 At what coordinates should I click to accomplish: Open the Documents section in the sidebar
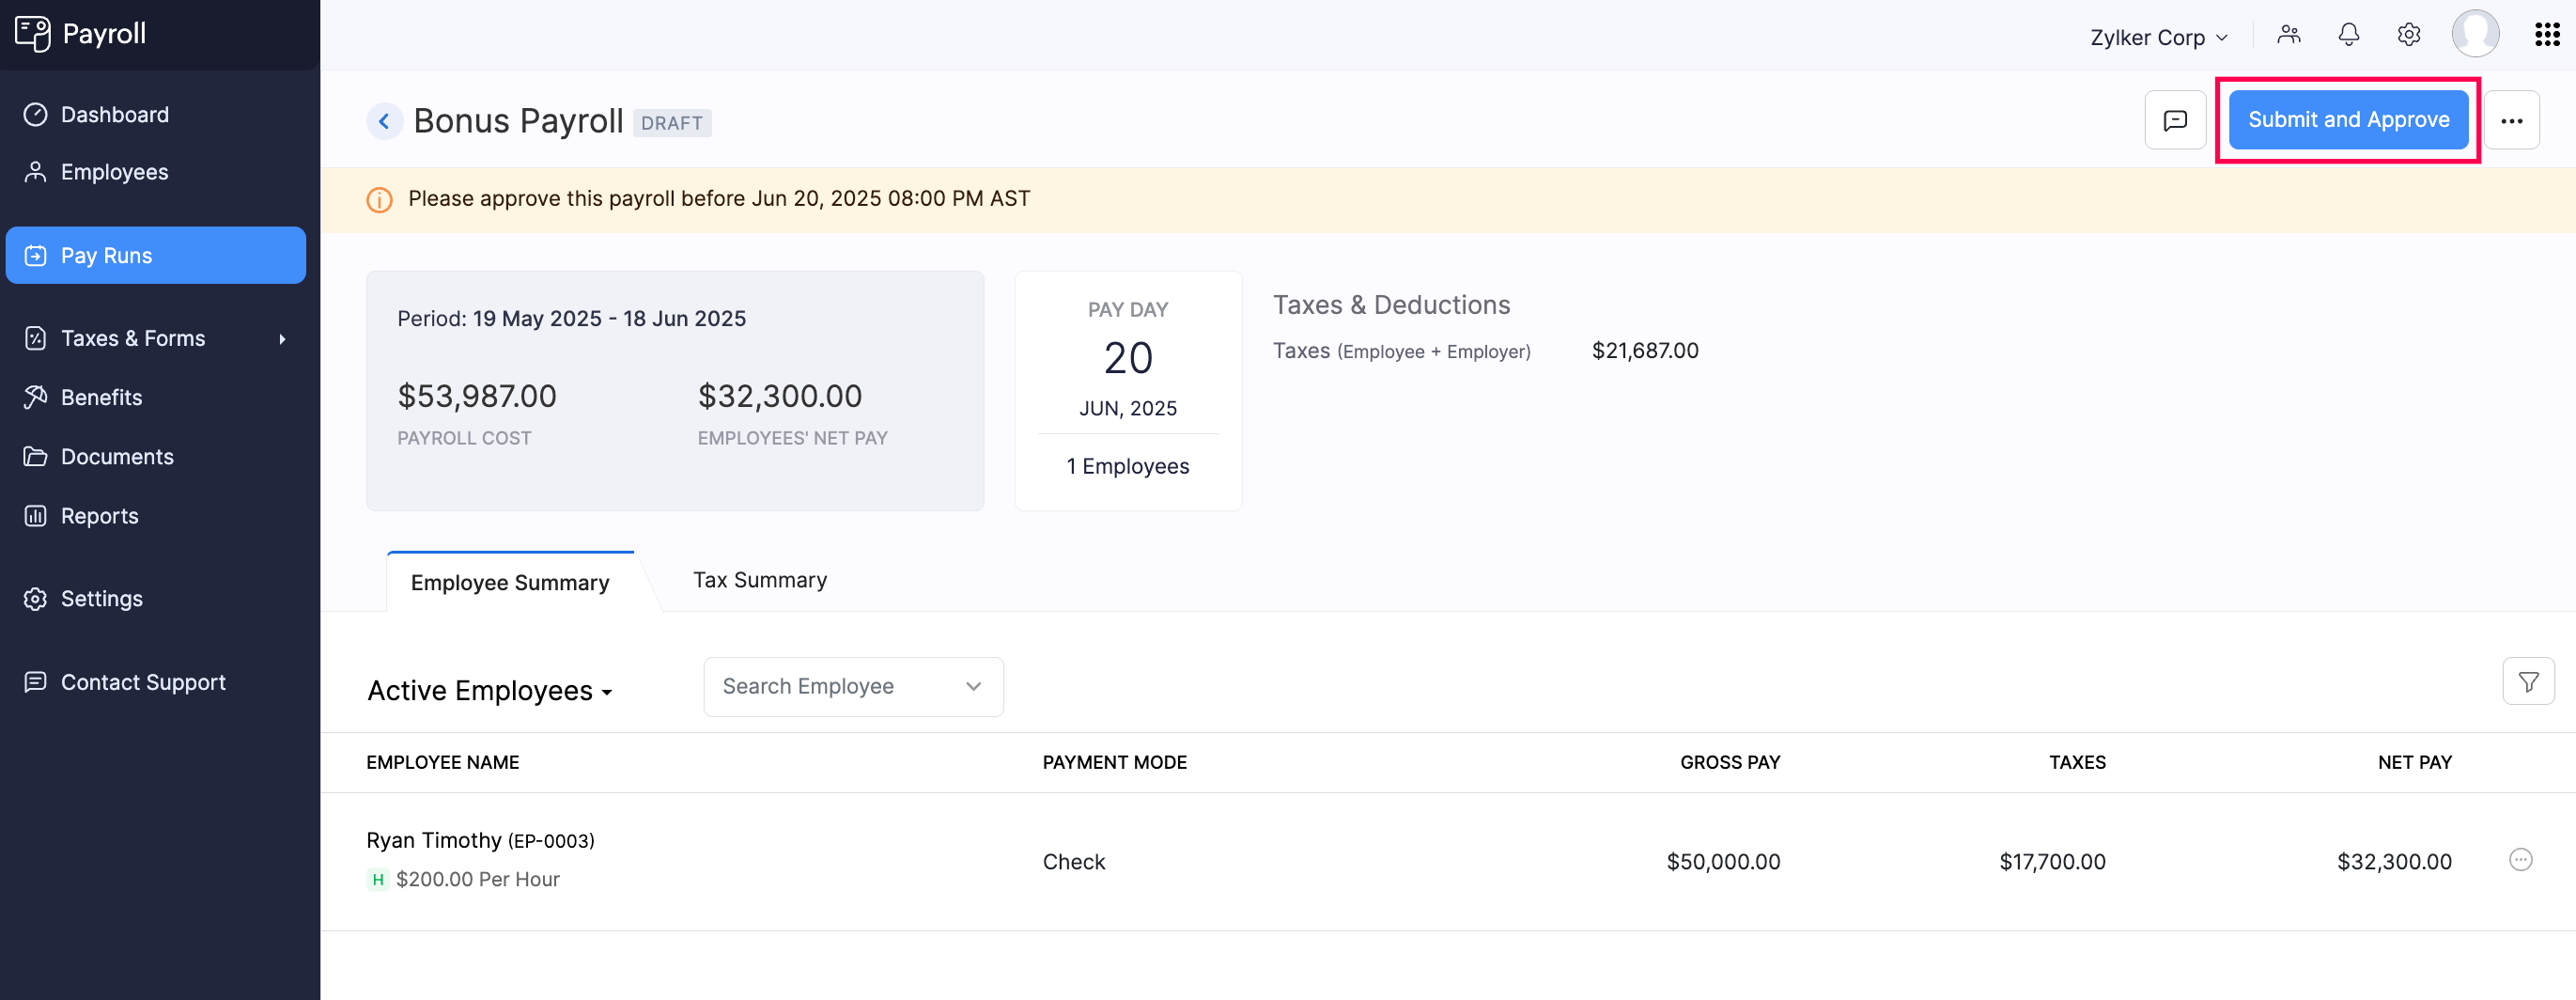click(x=117, y=456)
